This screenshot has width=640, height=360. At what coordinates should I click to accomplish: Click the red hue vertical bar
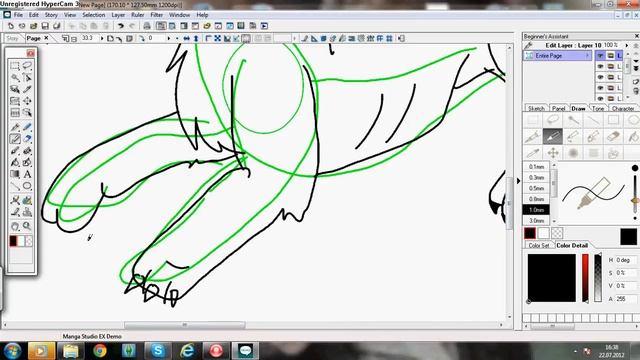[x=585, y=278]
